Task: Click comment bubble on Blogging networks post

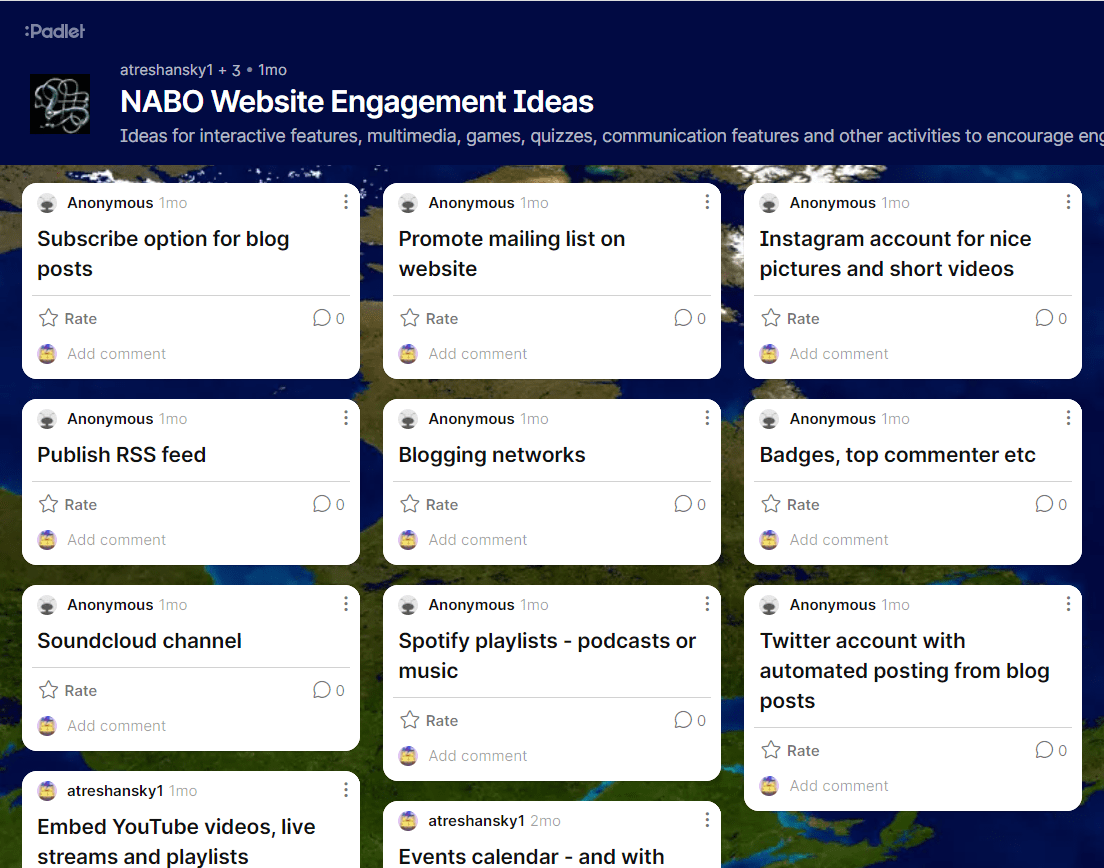Action: (x=683, y=504)
